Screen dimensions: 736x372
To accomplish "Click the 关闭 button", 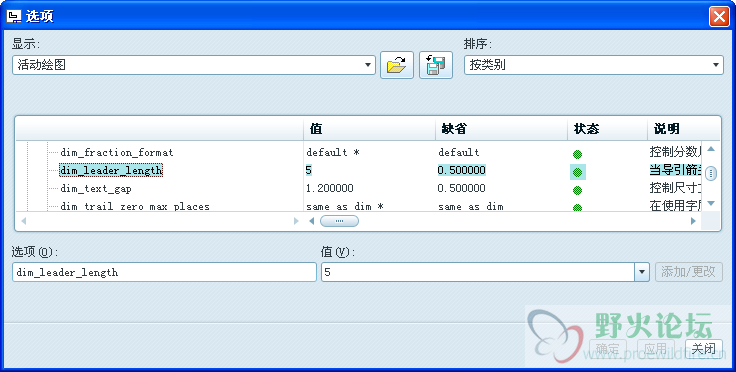I will click(x=704, y=349).
